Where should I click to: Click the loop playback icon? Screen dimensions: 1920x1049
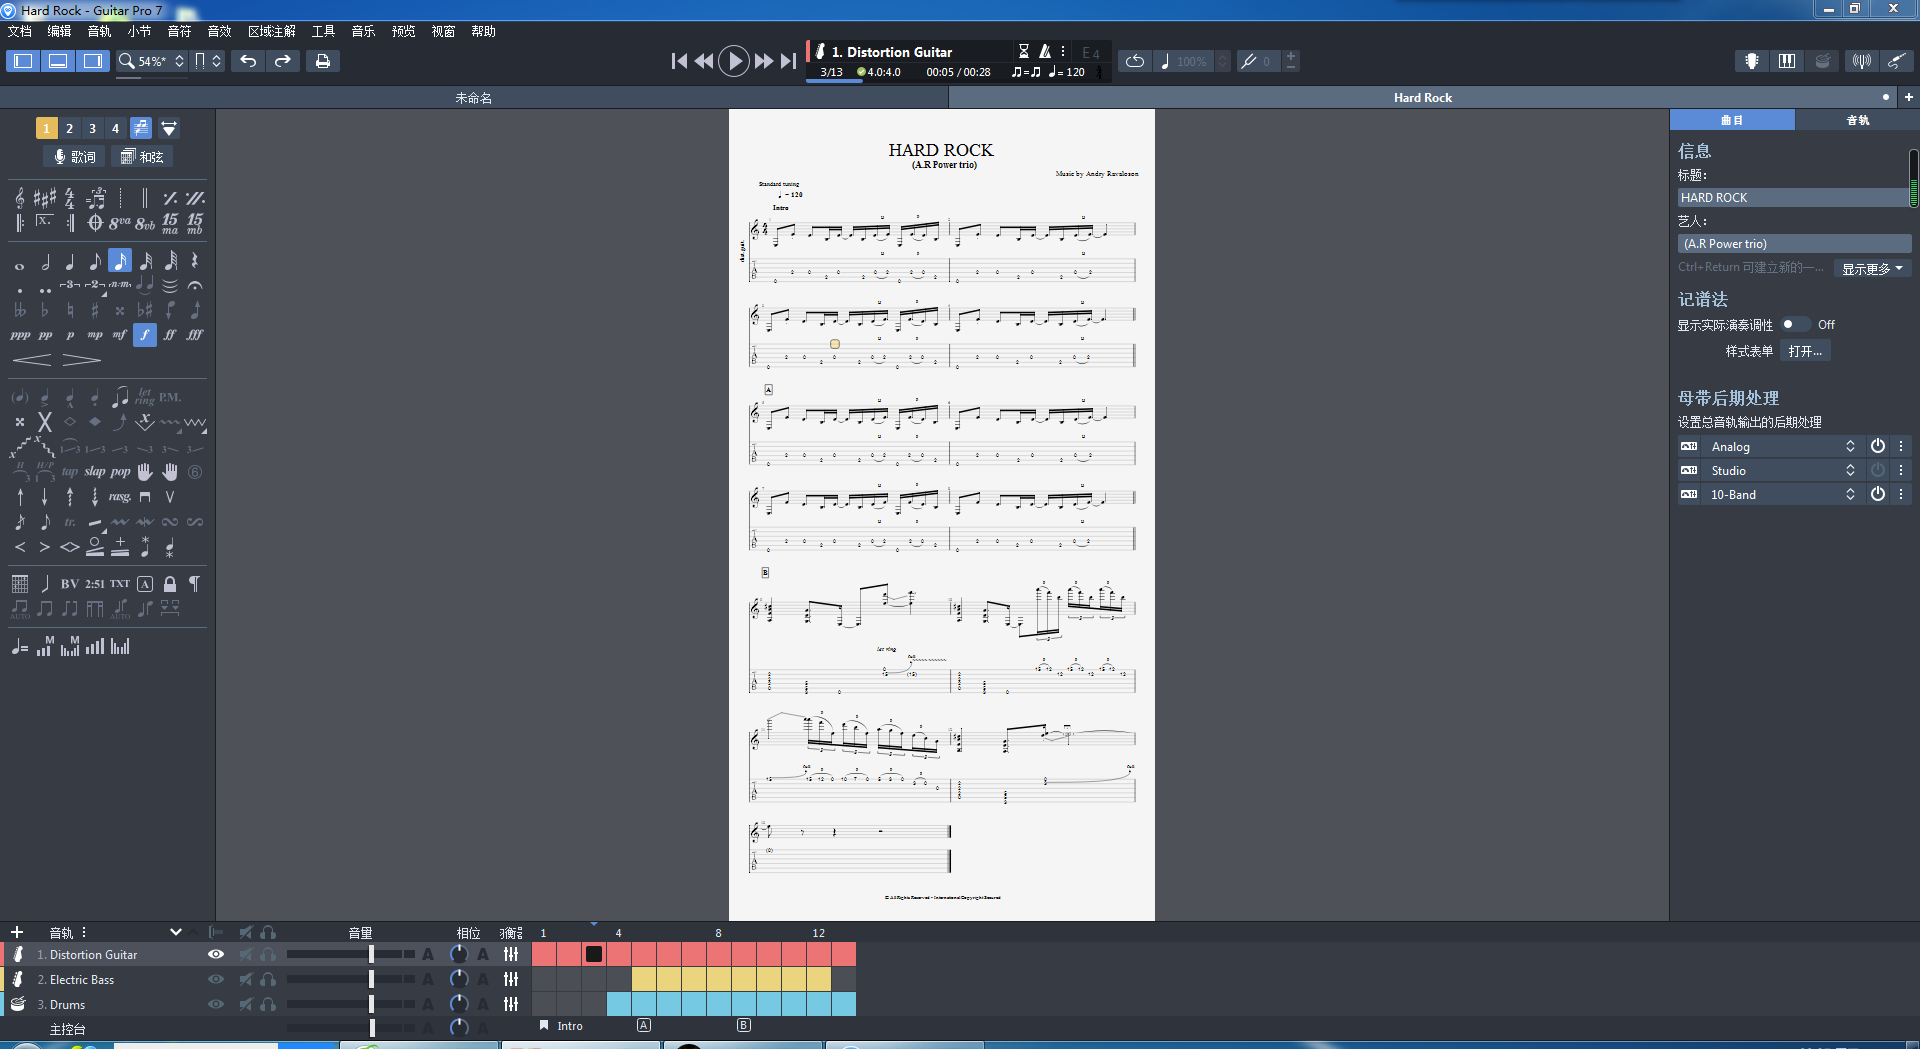pos(1134,61)
